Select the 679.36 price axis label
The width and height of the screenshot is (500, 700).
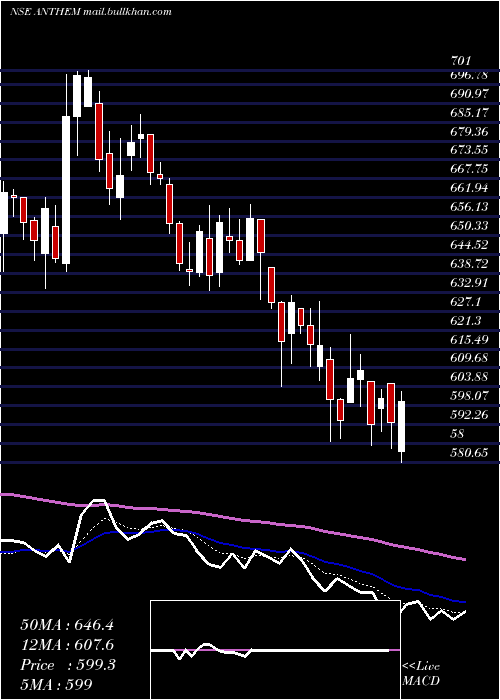pyautogui.click(x=469, y=132)
